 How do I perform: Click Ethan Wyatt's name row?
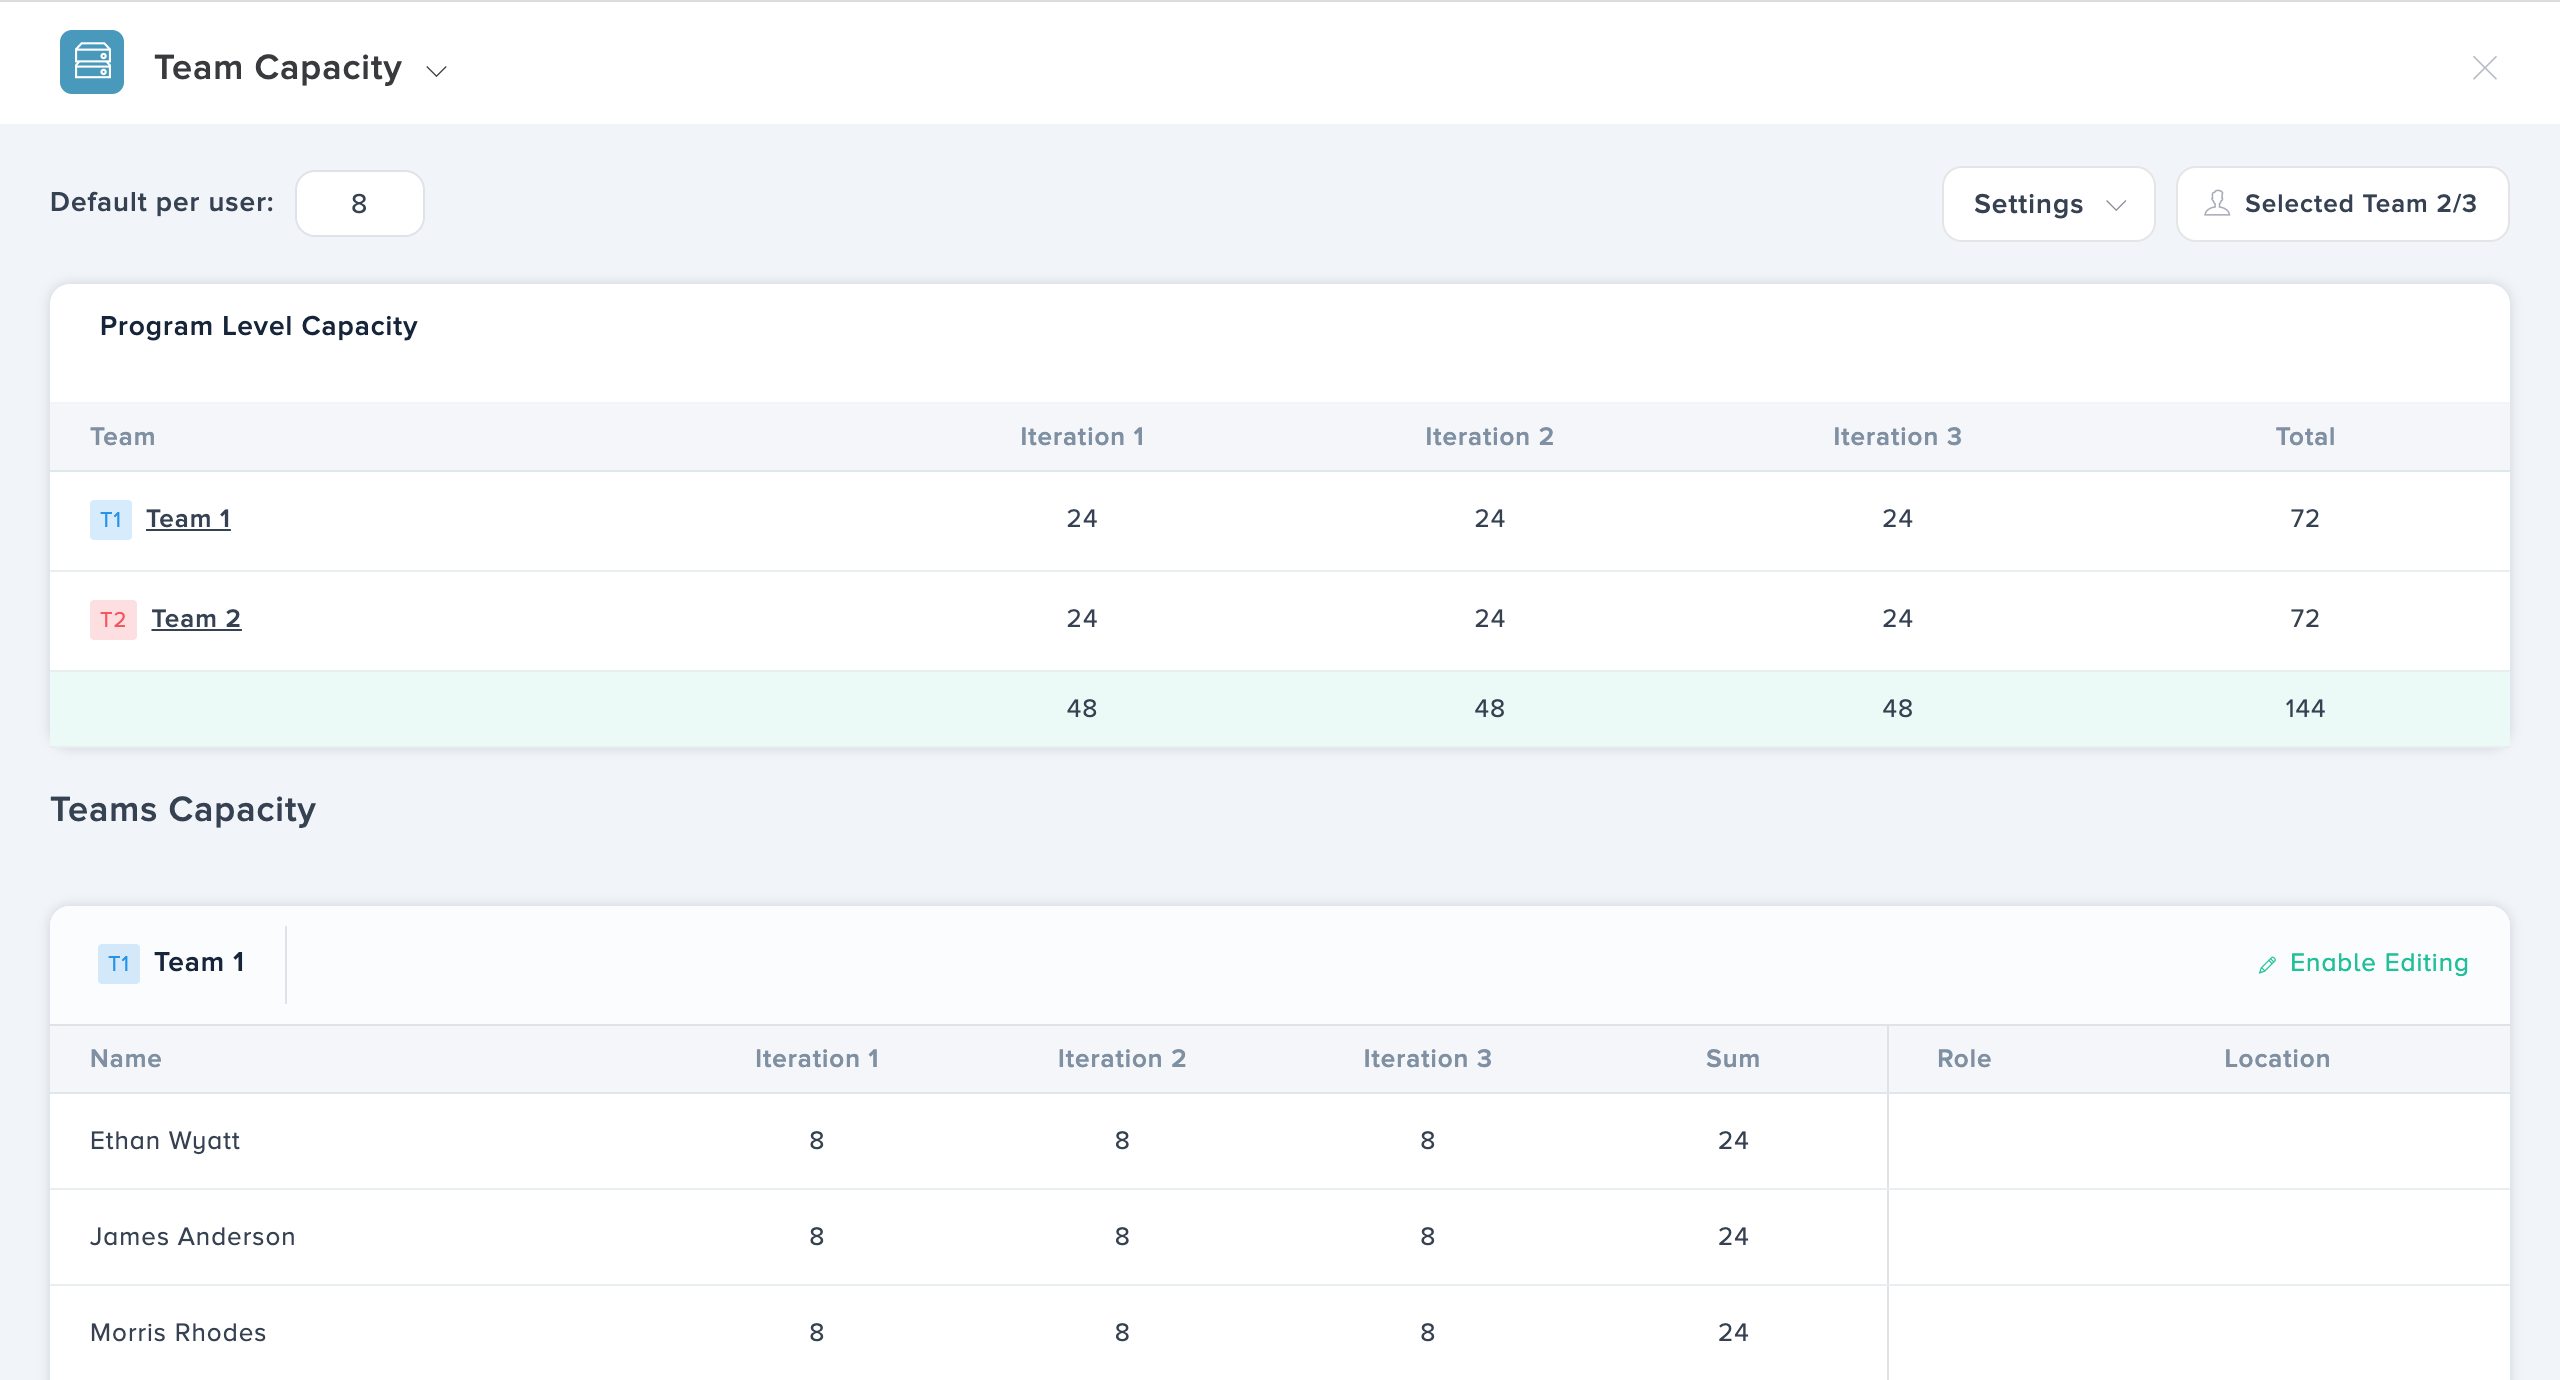(165, 1140)
